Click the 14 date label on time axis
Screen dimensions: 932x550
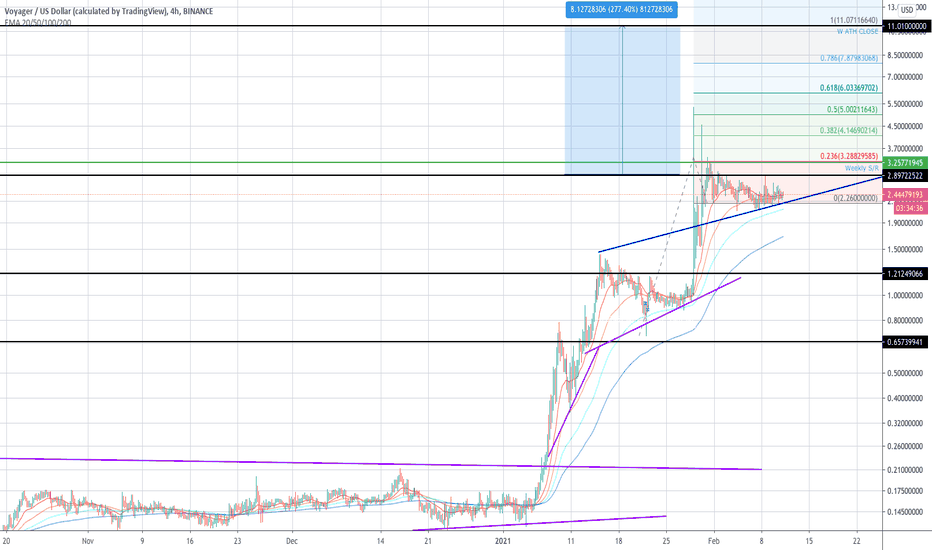(x=380, y=541)
